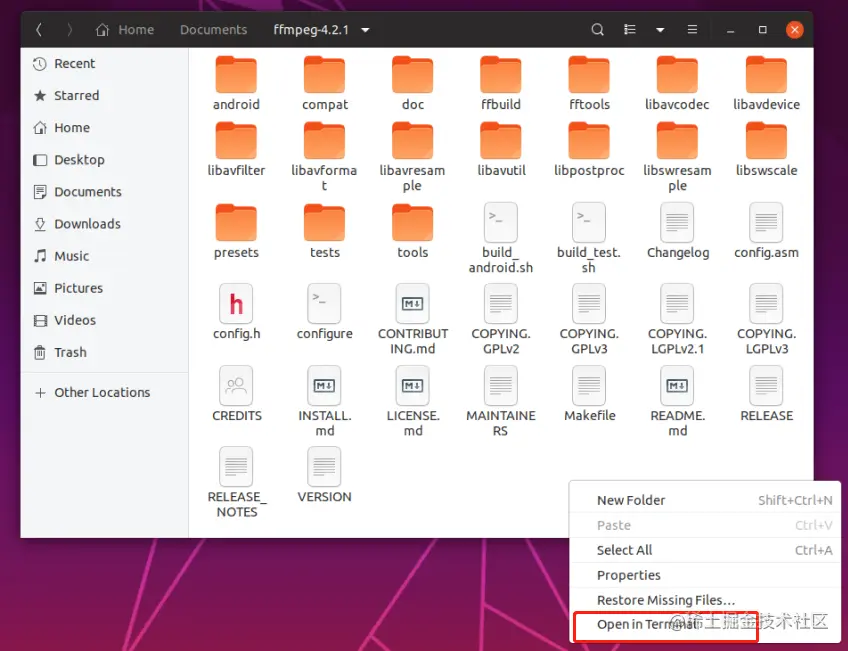Viewport: 848px width, 651px height.
Task: Open Starred in the sidebar
Action: click(104, 96)
